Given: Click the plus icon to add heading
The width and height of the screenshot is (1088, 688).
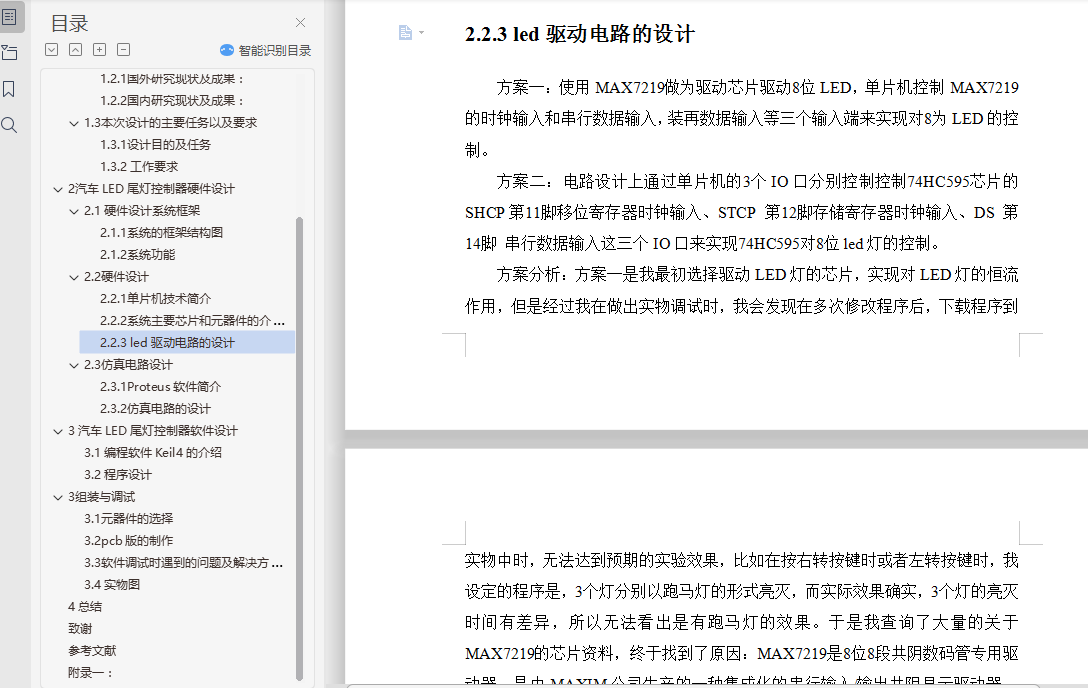Looking at the screenshot, I should pyautogui.click(x=100, y=49).
